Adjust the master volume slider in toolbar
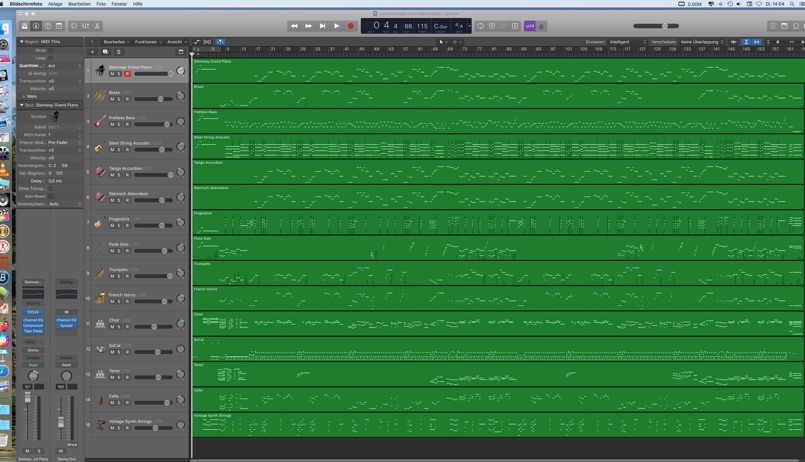805x462 pixels. [x=656, y=26]
